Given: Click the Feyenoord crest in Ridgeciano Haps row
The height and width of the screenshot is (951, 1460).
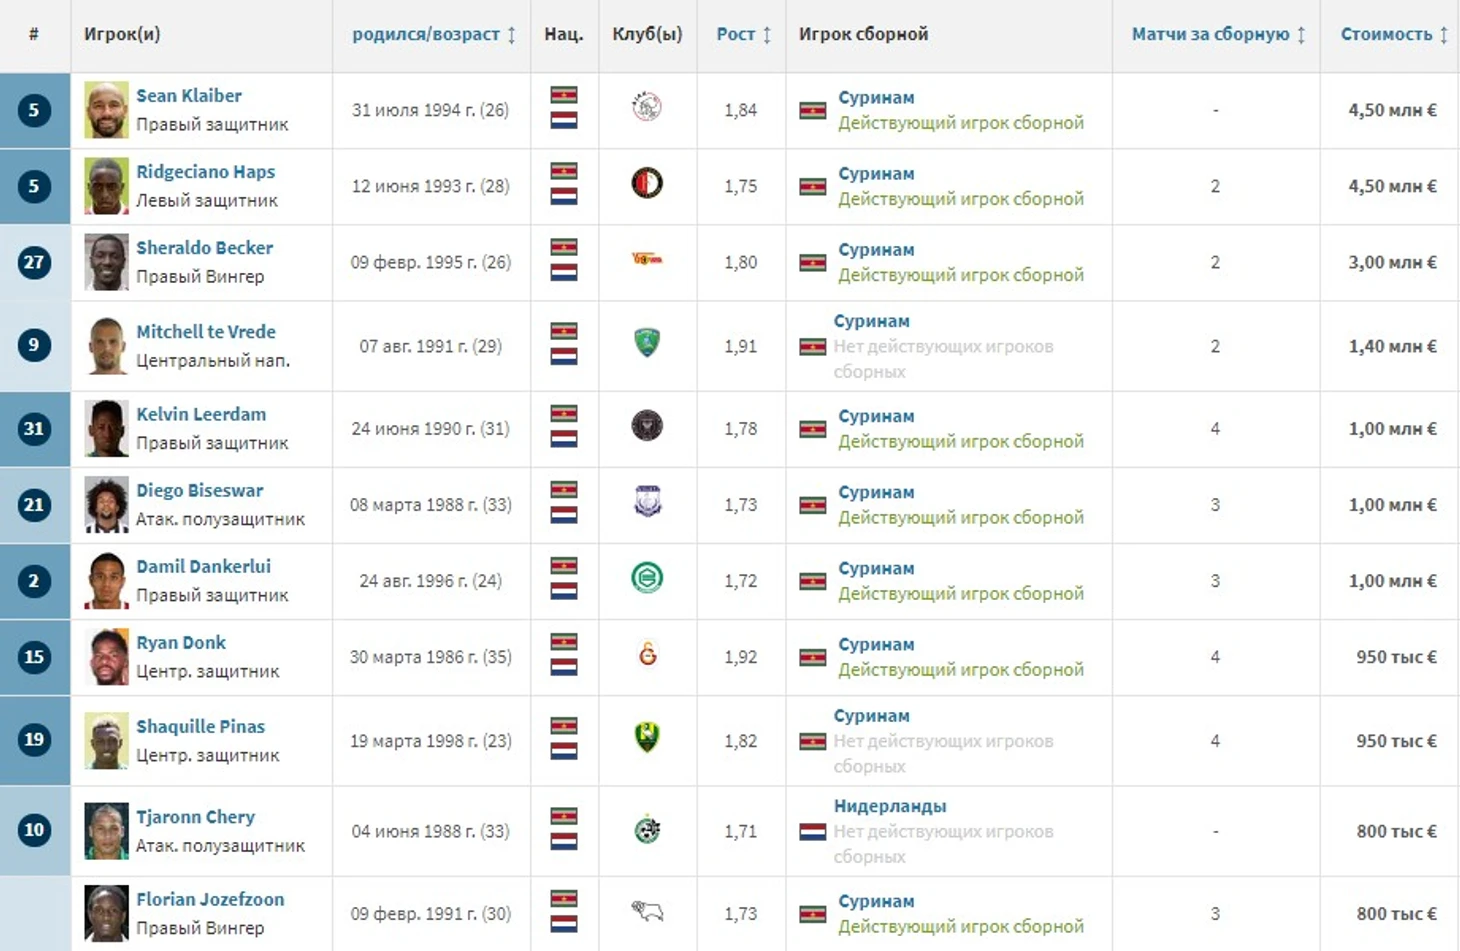Looking at the screenshot, I should pos(647,183).
